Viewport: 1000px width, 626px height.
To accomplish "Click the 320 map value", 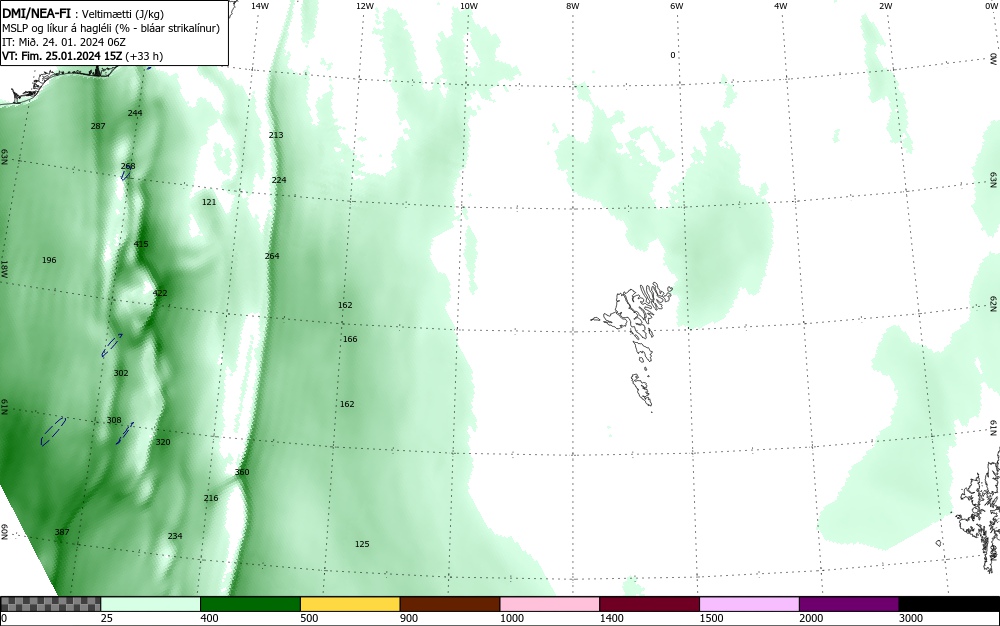I will (163, 442).
